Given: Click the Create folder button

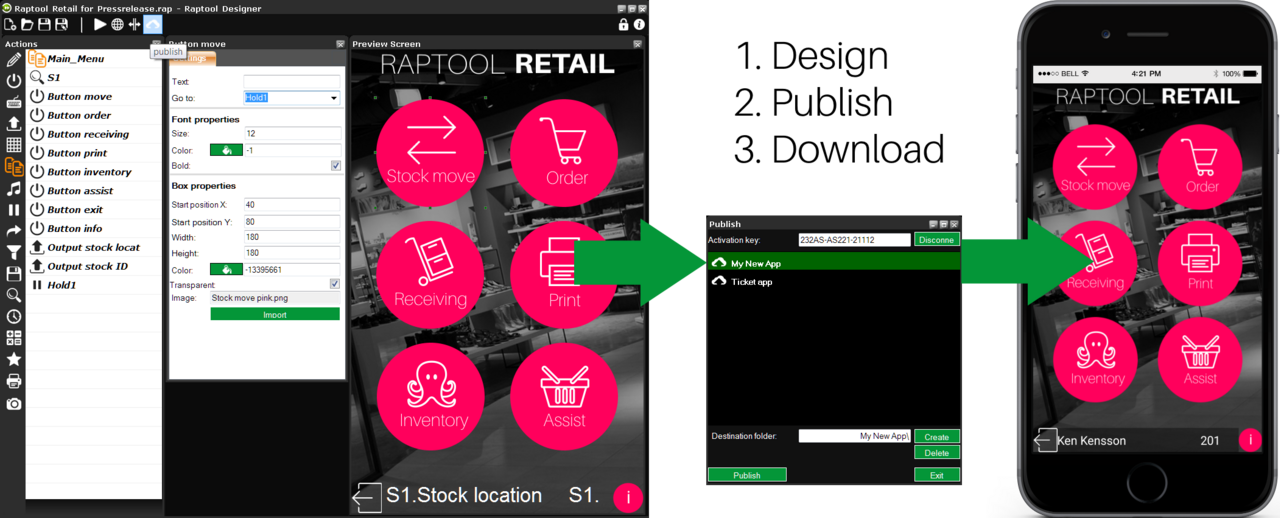Looking at the screenshot, I should [x=937, y=437].
